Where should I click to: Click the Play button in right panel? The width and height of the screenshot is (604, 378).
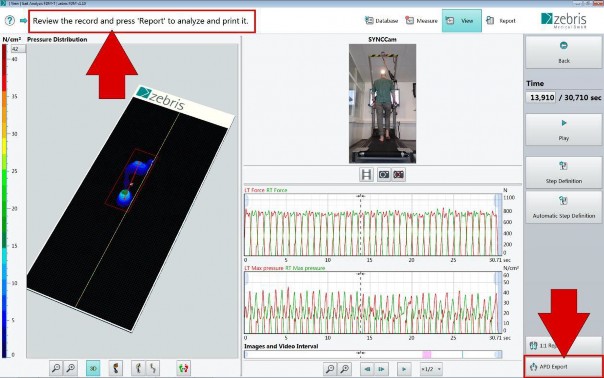pyautogui.click(x=564, y=129)
